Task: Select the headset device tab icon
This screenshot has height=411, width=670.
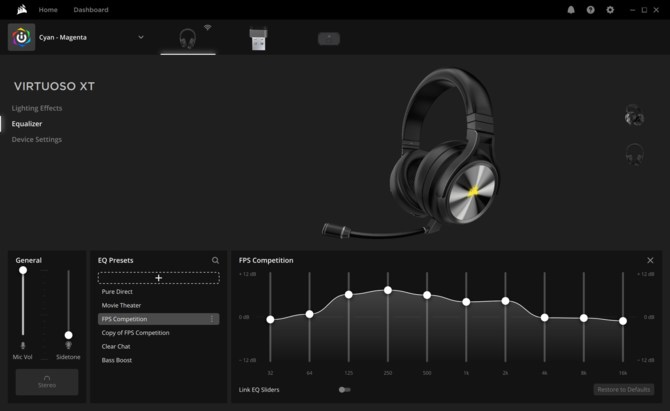Action: coord(188,38)
